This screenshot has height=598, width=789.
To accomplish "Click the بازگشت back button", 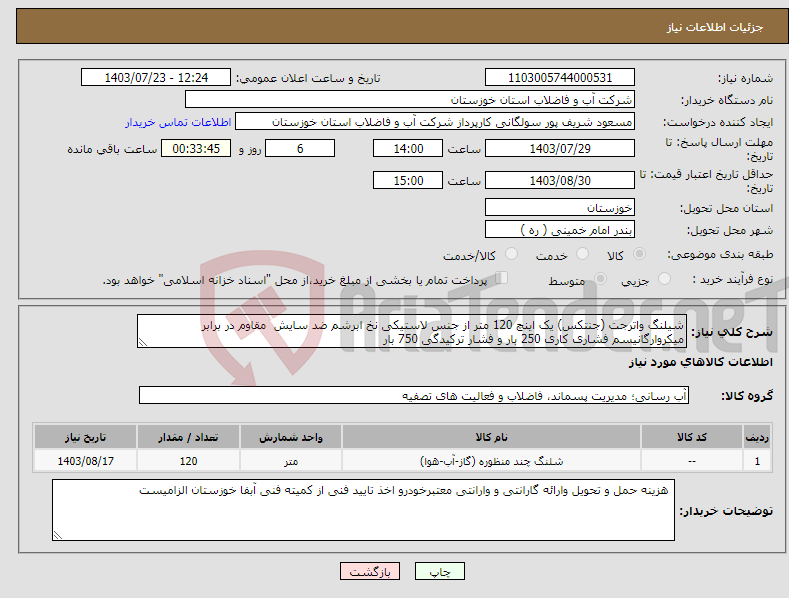I will tap(370, 571).
